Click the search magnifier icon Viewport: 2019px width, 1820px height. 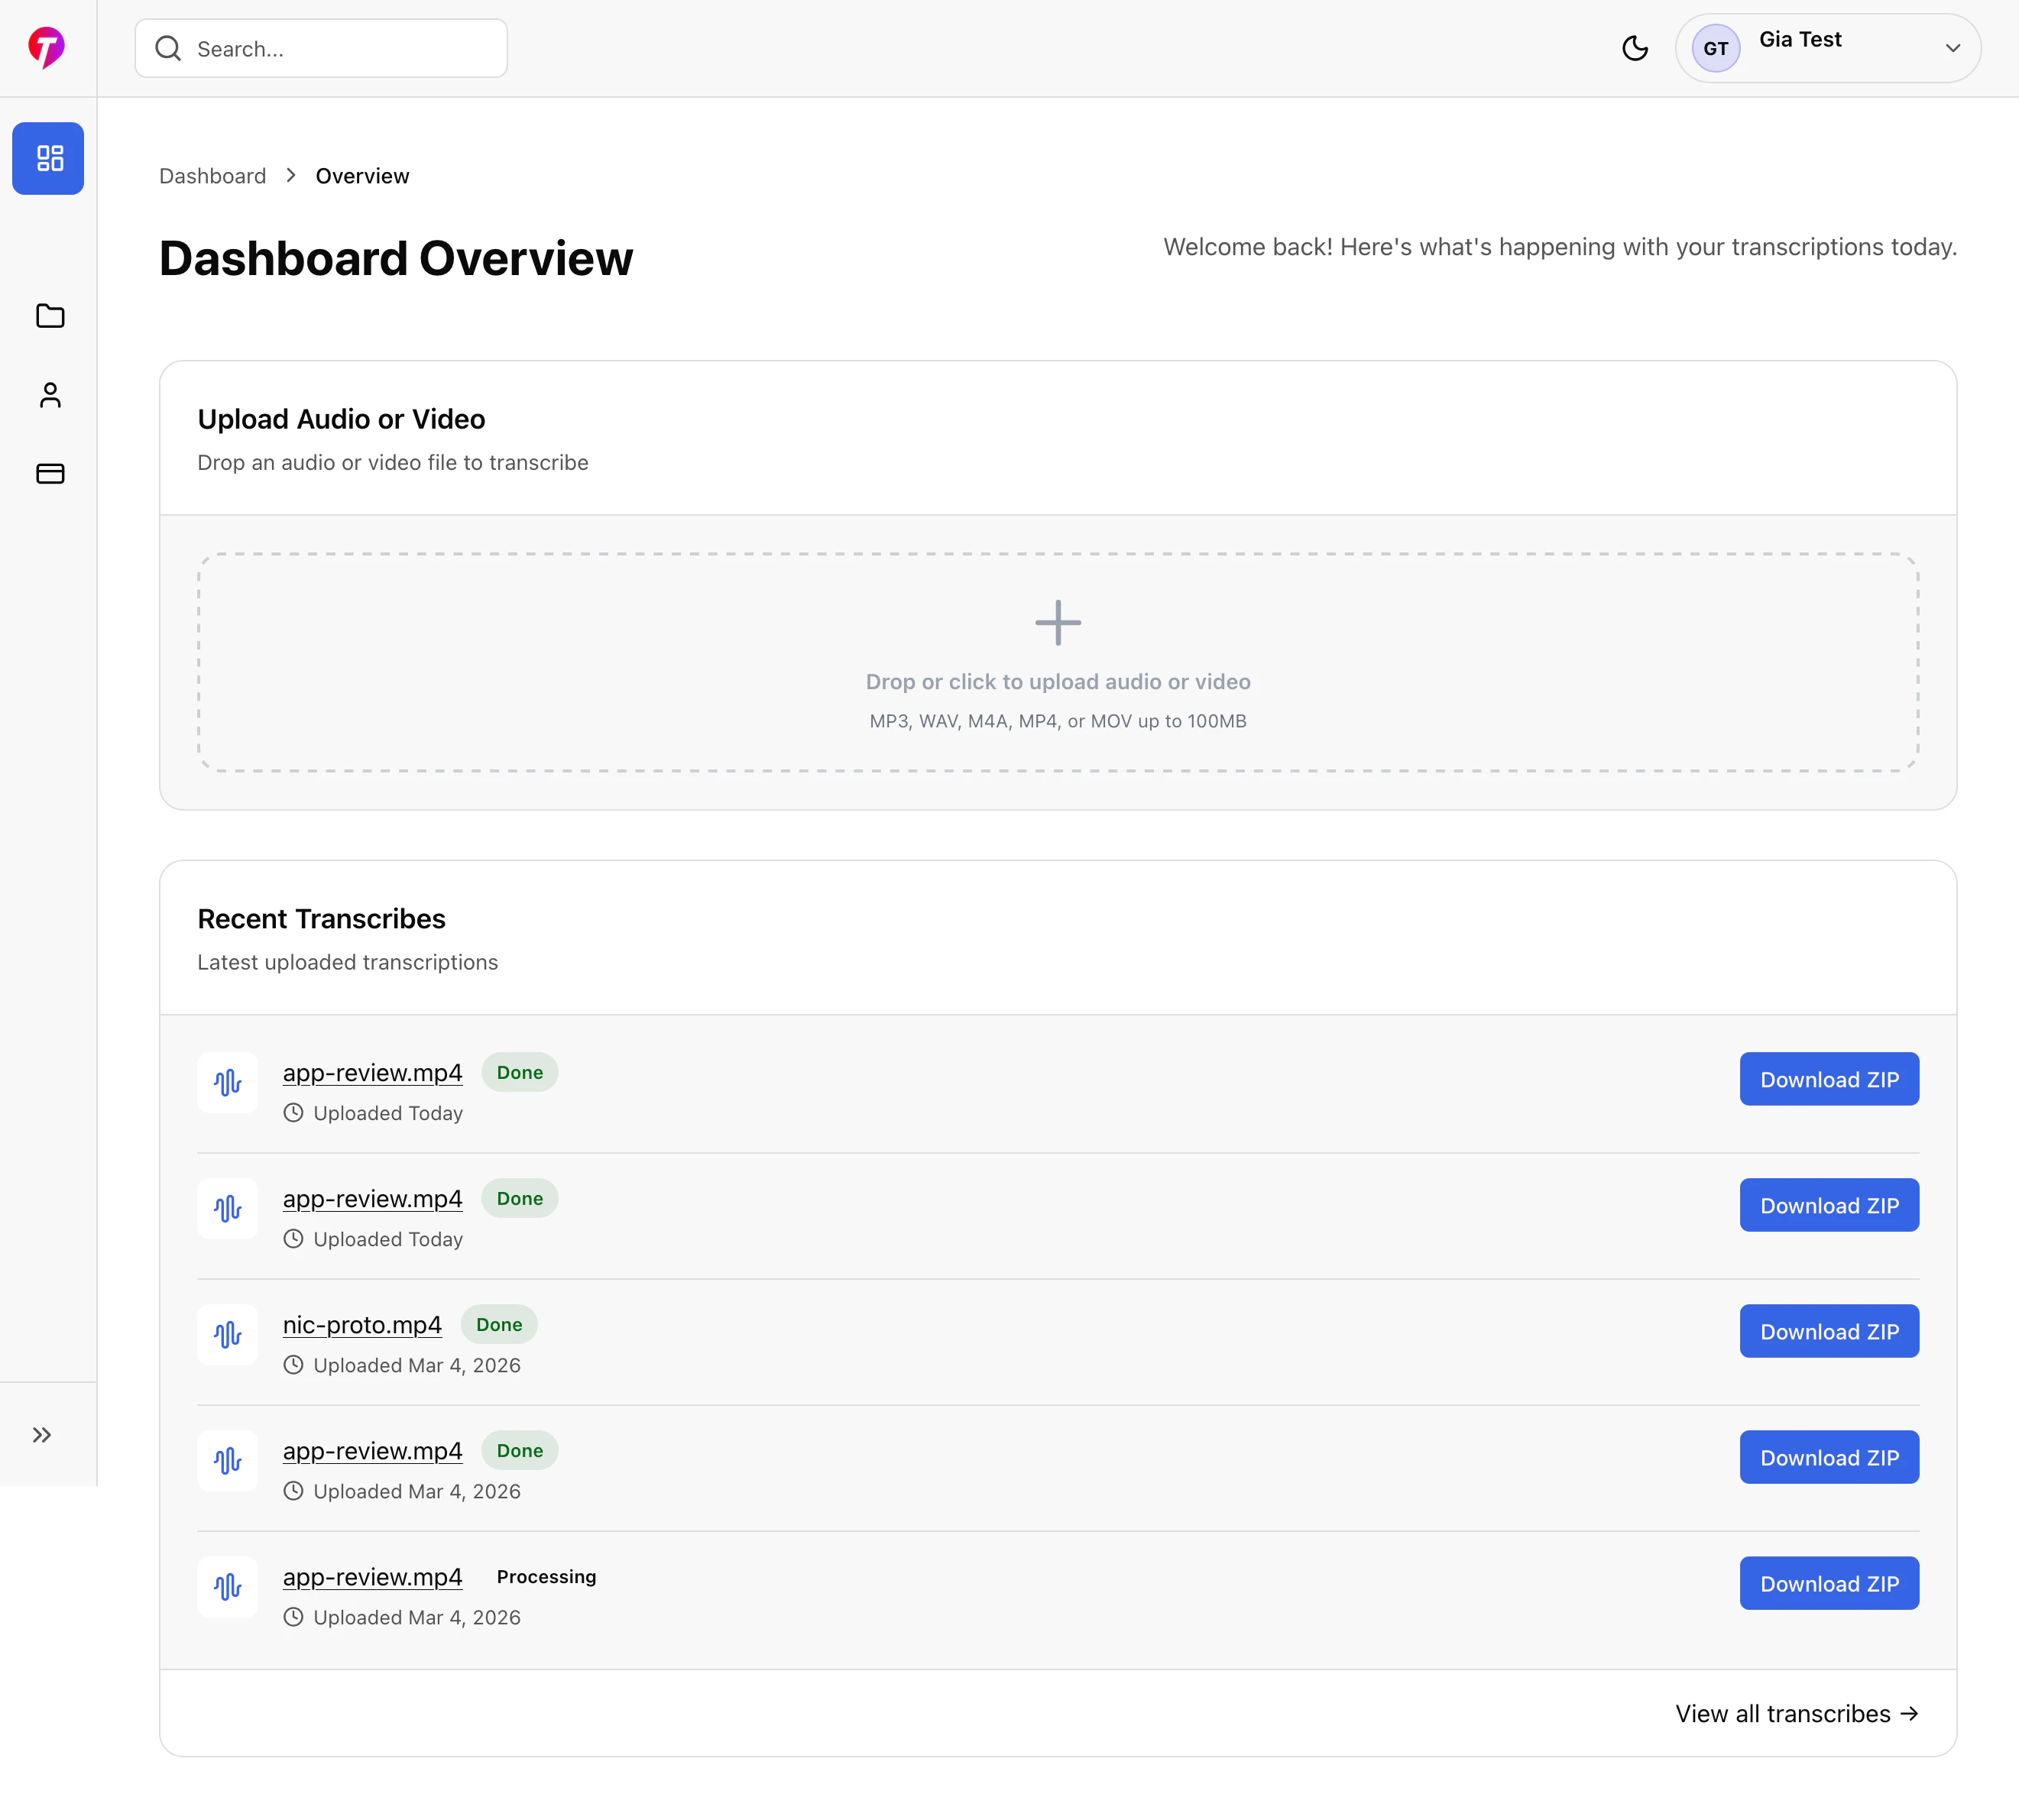[x=168, y=48]
